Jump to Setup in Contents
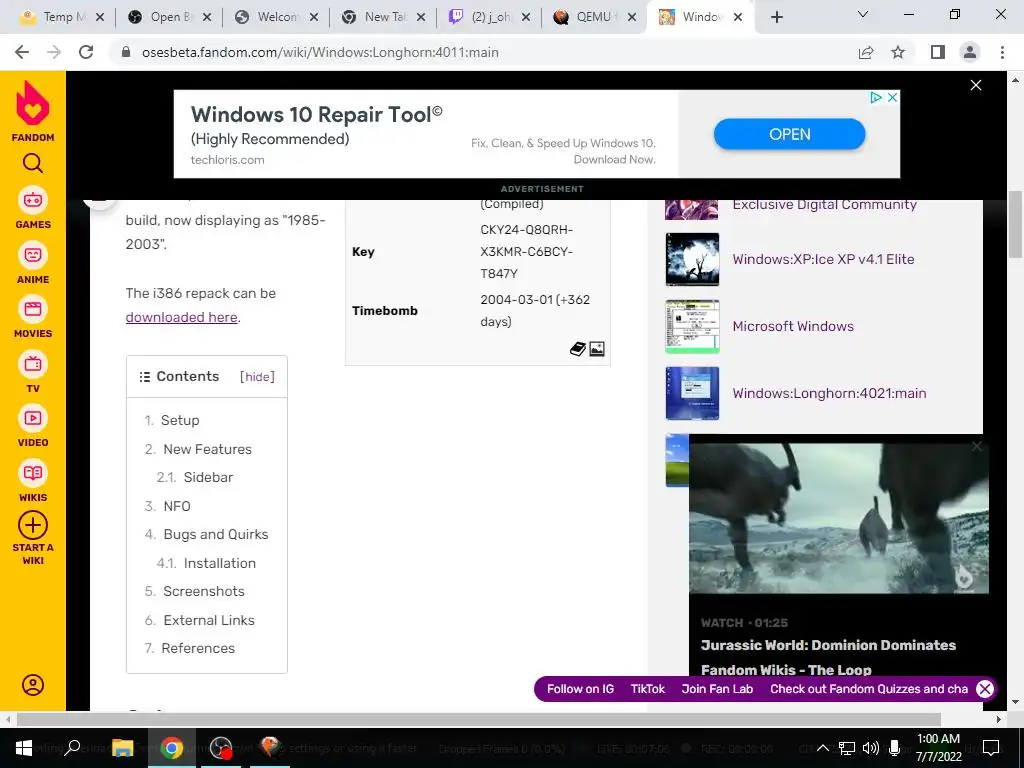This screenshot has height=768, width=1024. [x=180, y=421]
